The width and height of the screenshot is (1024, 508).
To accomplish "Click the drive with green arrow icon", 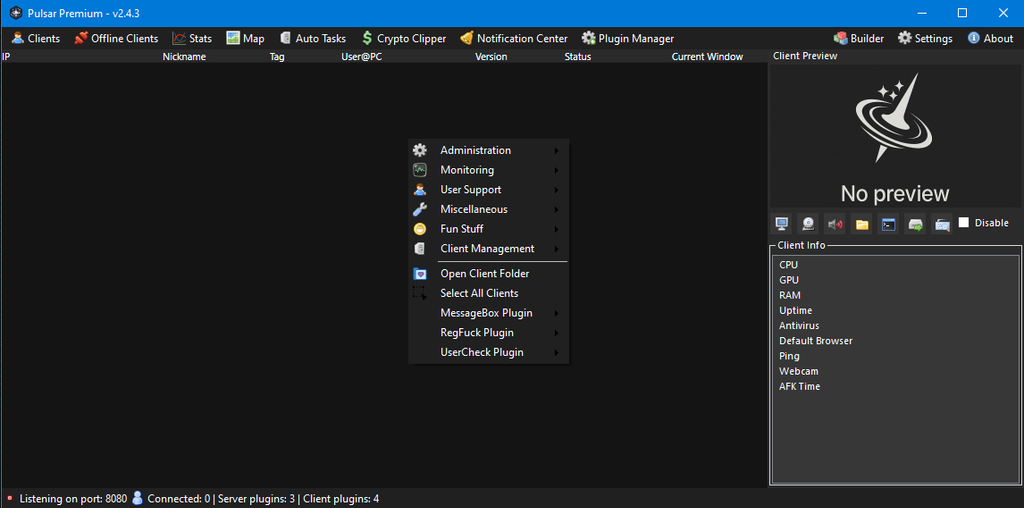I will [x=916, y=224].
